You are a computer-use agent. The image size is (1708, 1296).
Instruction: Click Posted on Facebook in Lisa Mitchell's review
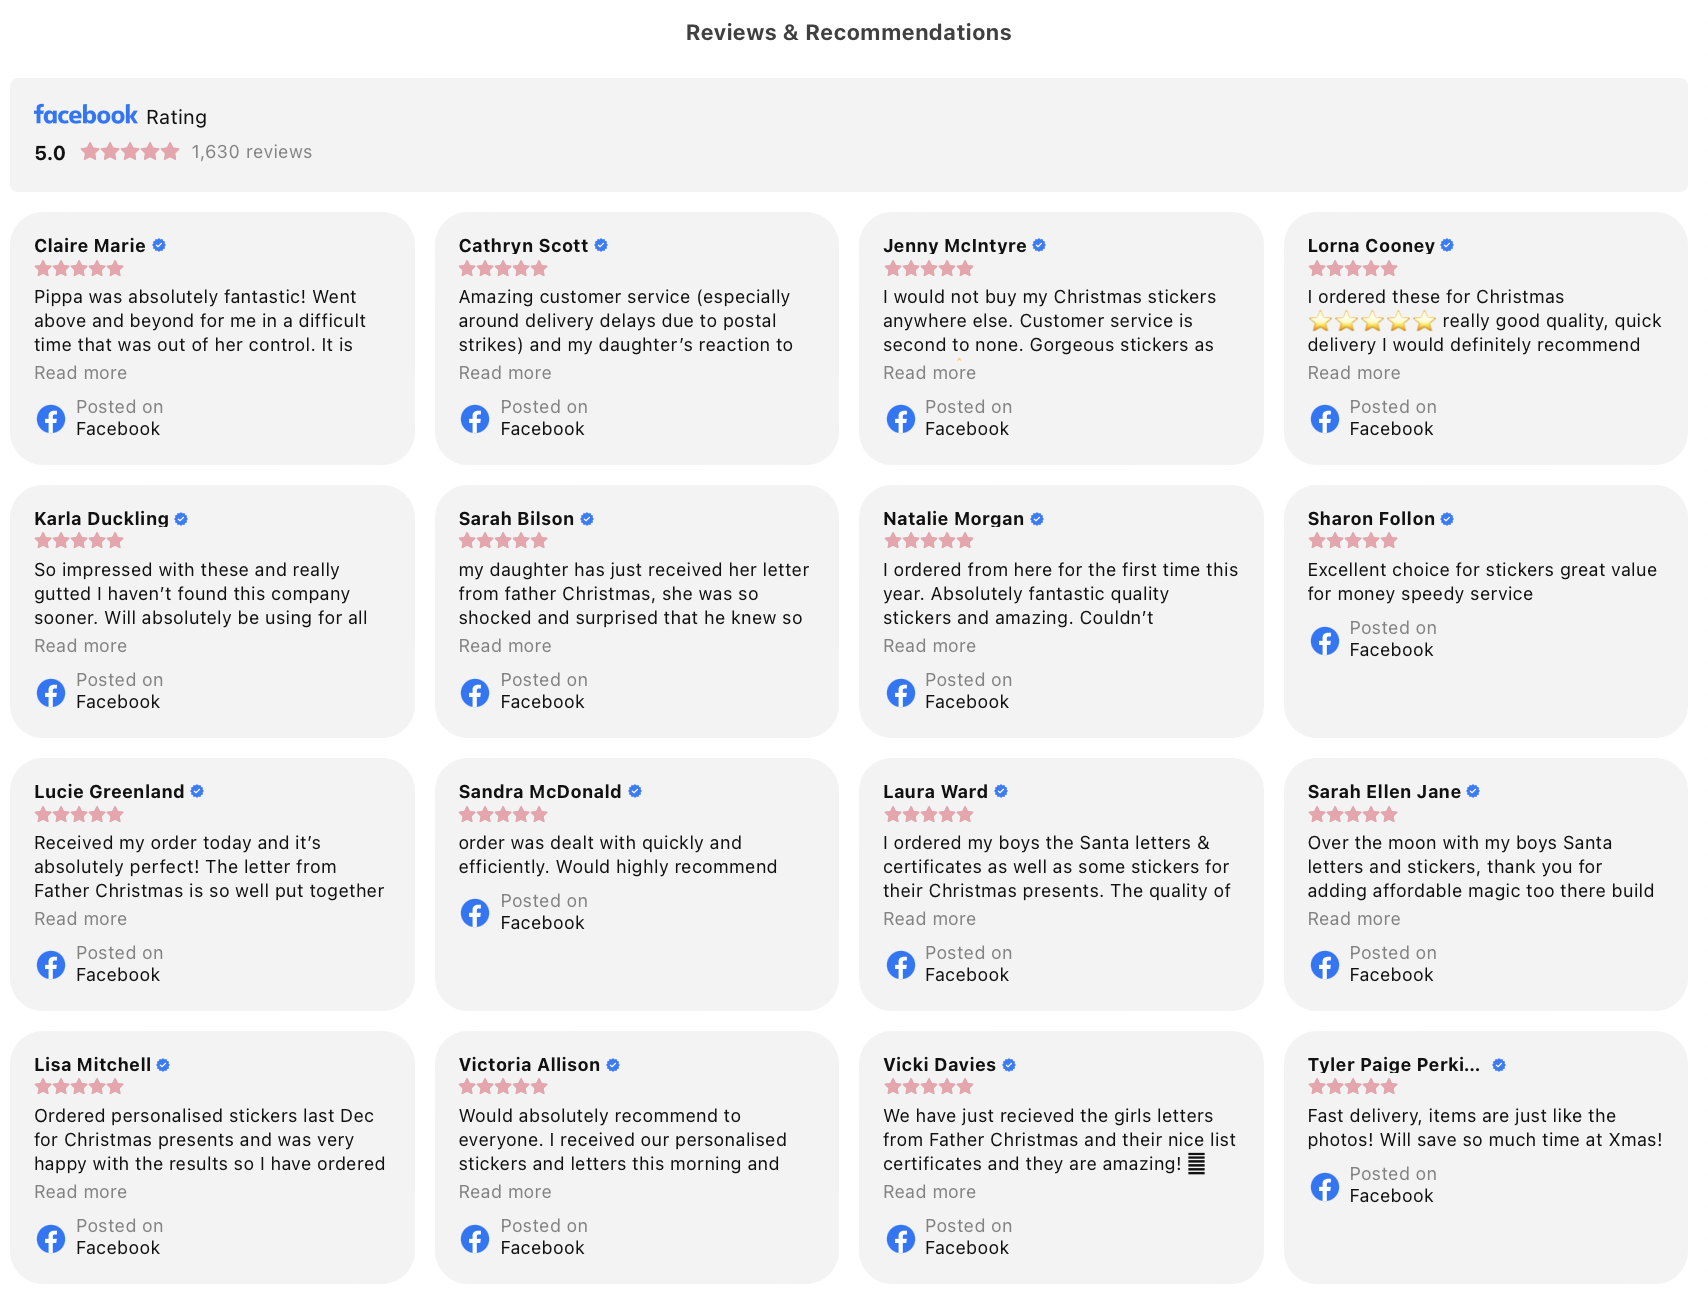(118, 1237)
